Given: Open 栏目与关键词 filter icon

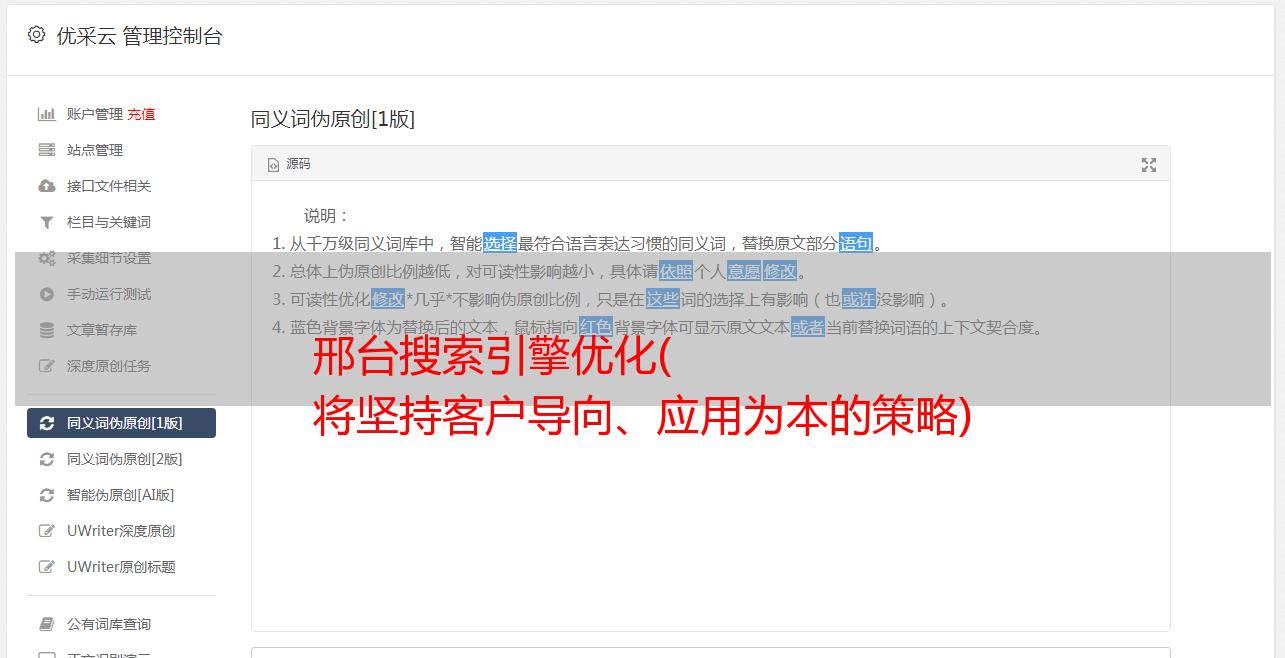Looking at the screenshot, I should click(47, 222).
